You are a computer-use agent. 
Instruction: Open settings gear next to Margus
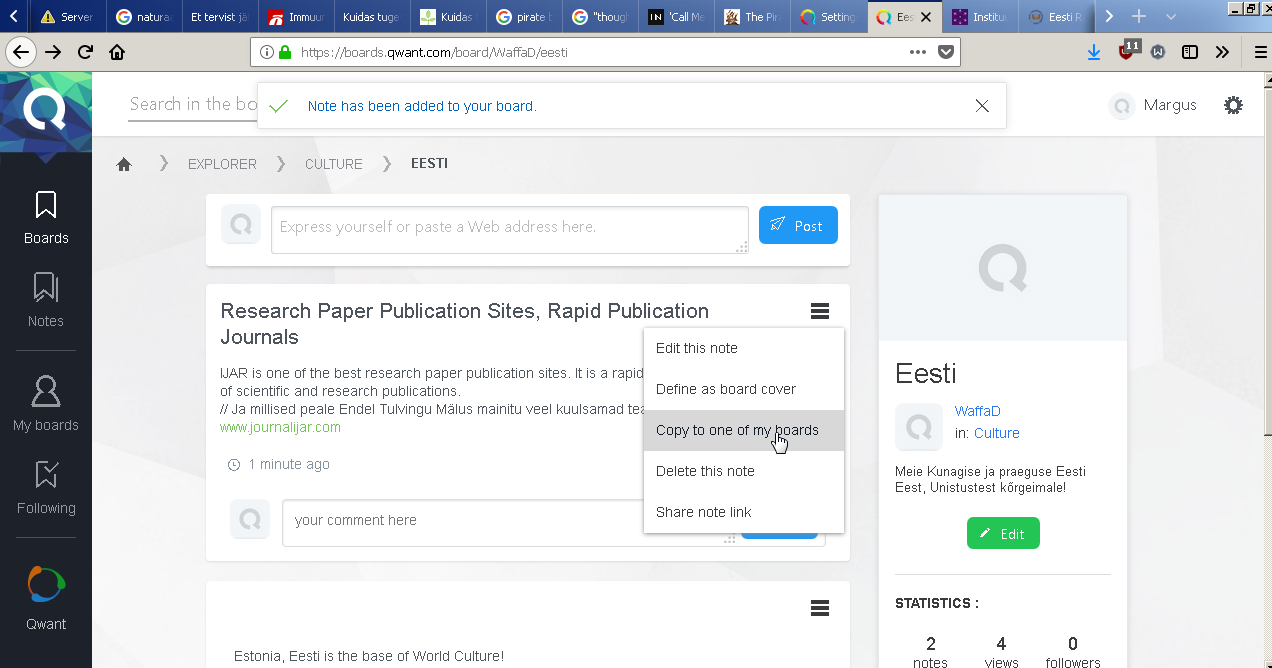1234,105
